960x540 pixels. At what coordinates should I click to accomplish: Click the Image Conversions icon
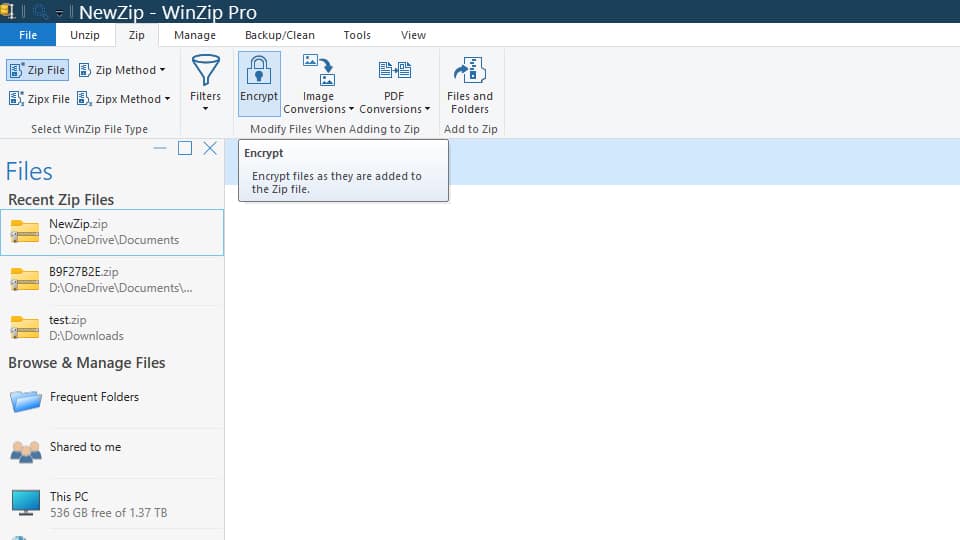coord(318,70)
